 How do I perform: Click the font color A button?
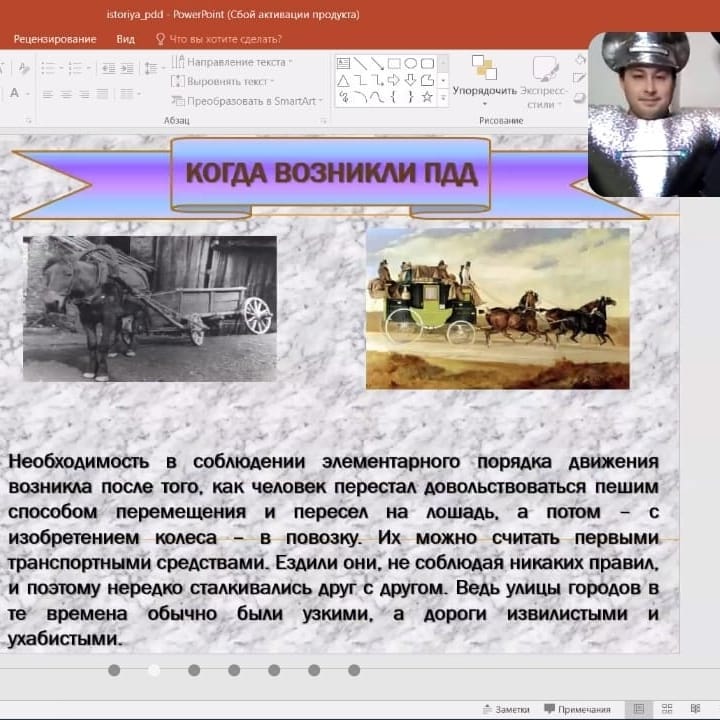(x=14, y=94)
